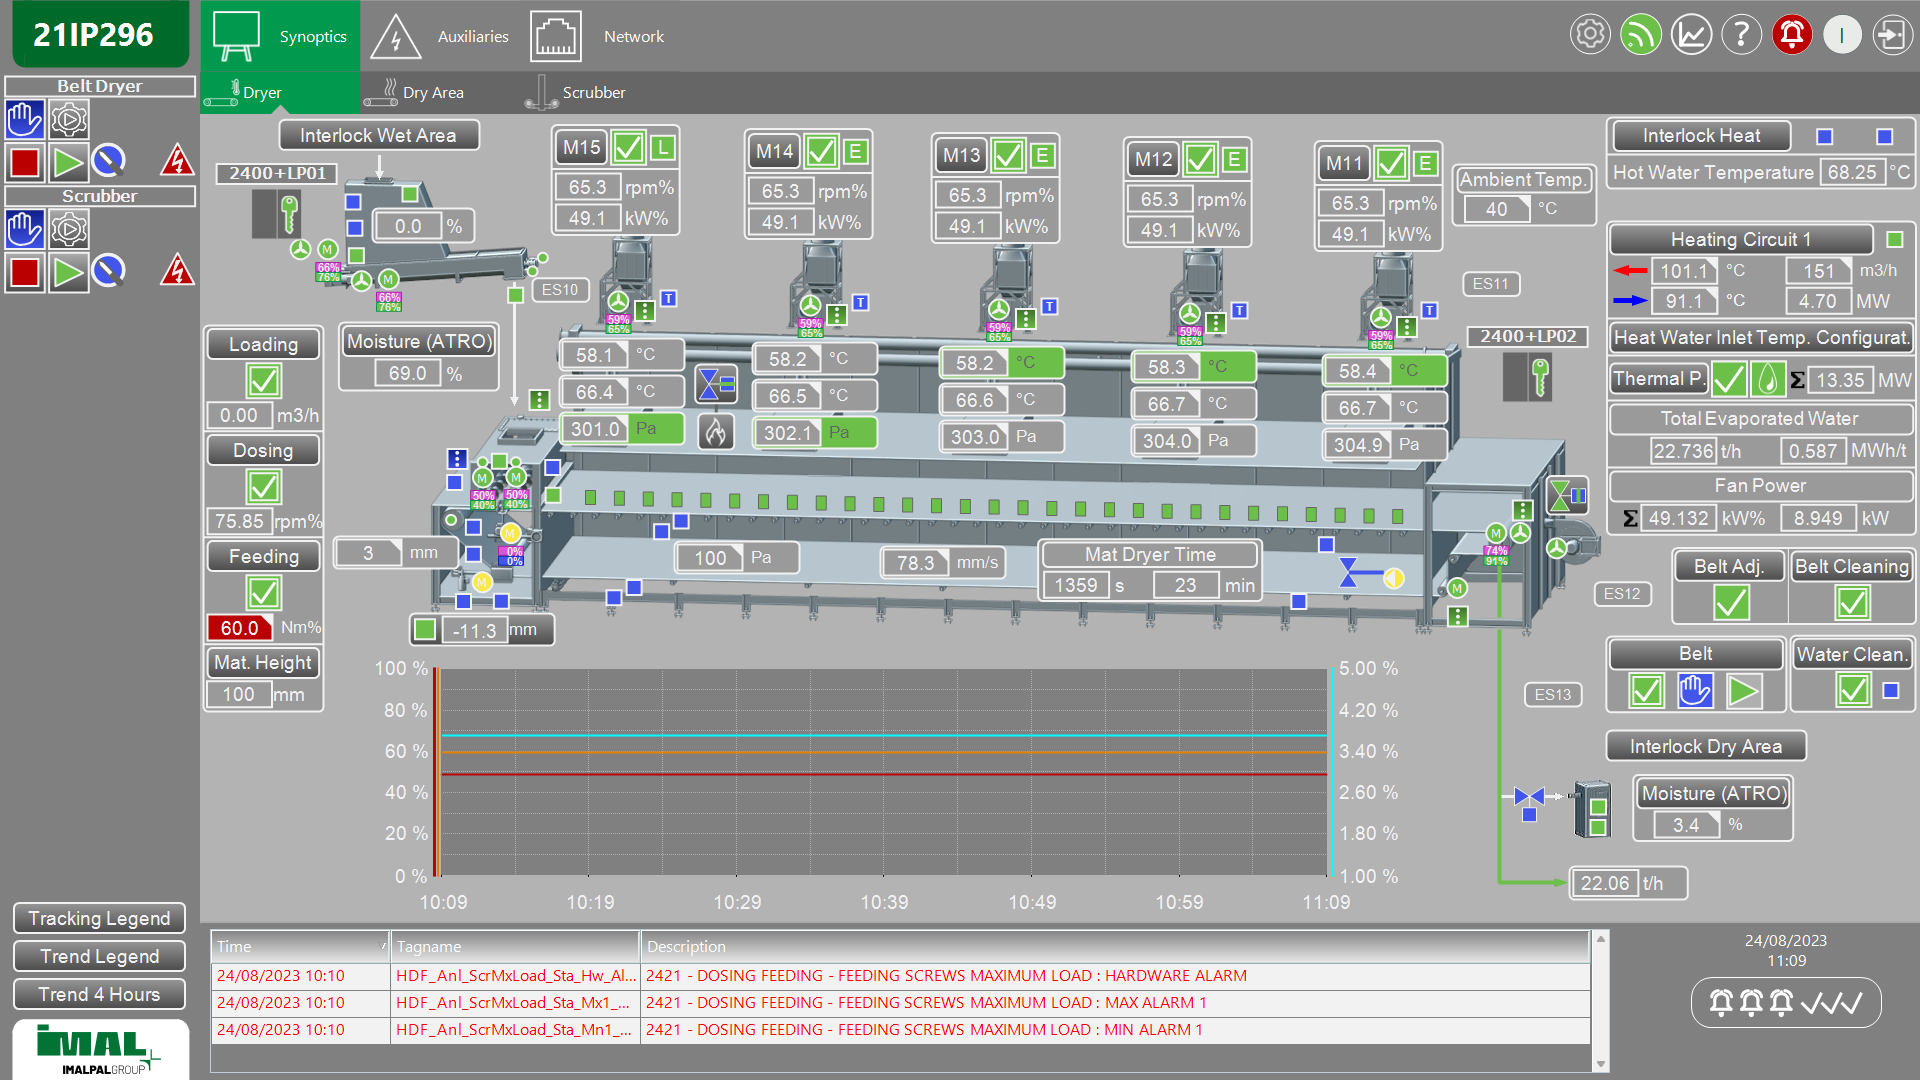Click the Belt Dryer high voltage warning icon
The height and width of the screenshot is (1080, 1920).
pyautogui.click(x=177, y=160)
